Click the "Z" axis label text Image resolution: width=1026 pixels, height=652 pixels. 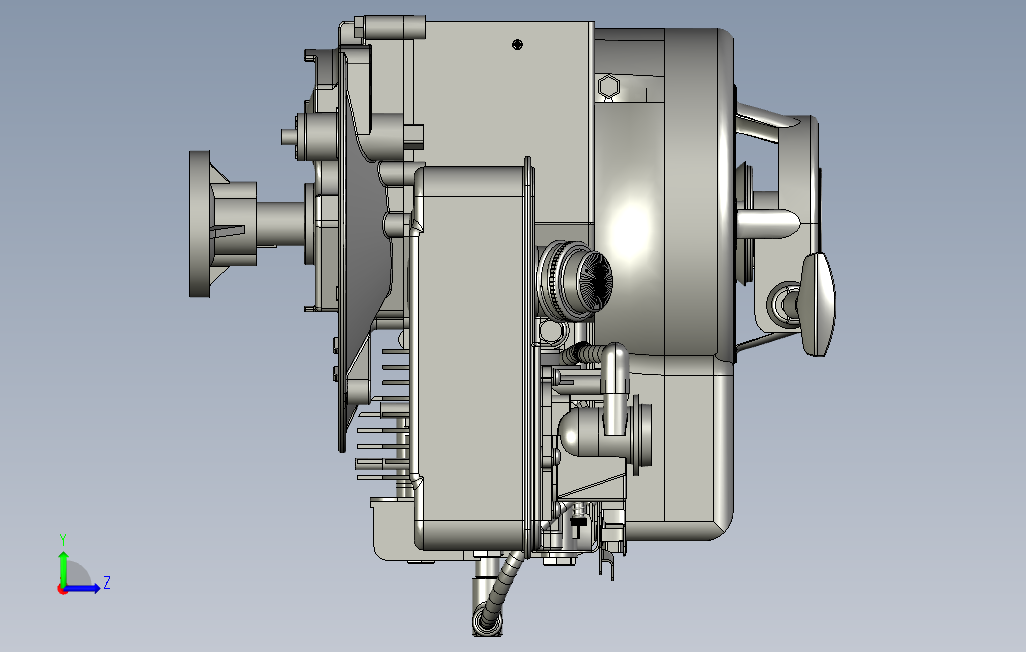[107, 582]
